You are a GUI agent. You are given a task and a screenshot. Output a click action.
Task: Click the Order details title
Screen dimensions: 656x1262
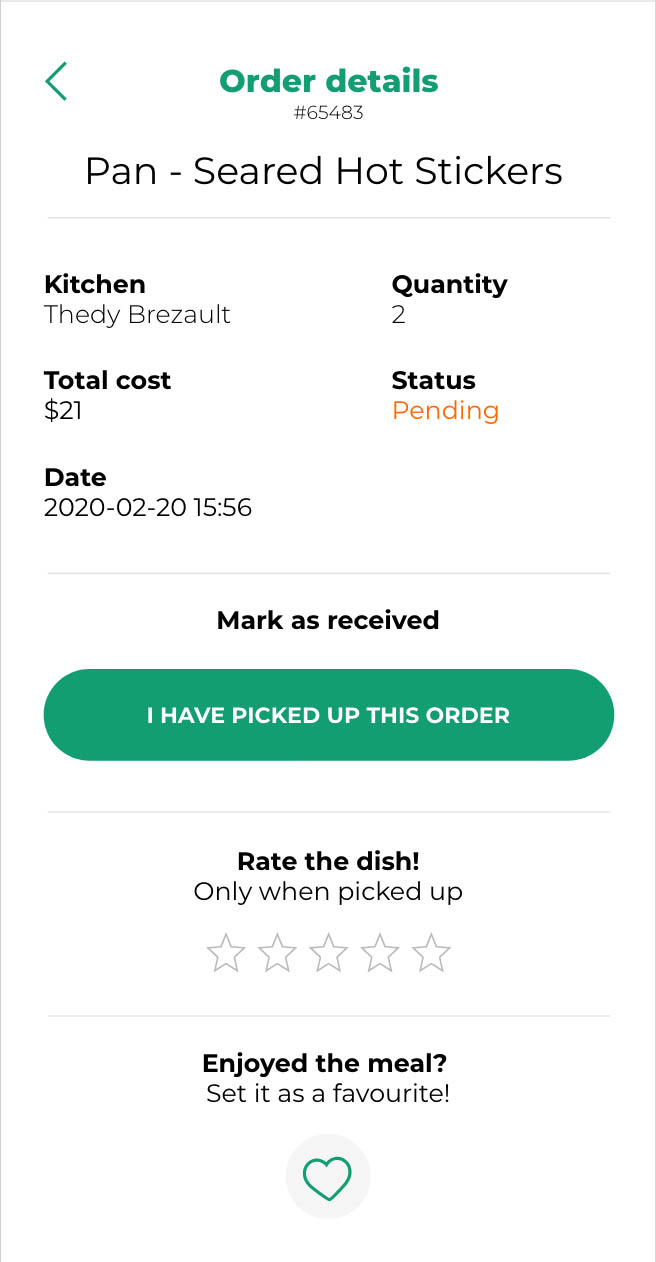pyautogui.click(x=328, y=81)
